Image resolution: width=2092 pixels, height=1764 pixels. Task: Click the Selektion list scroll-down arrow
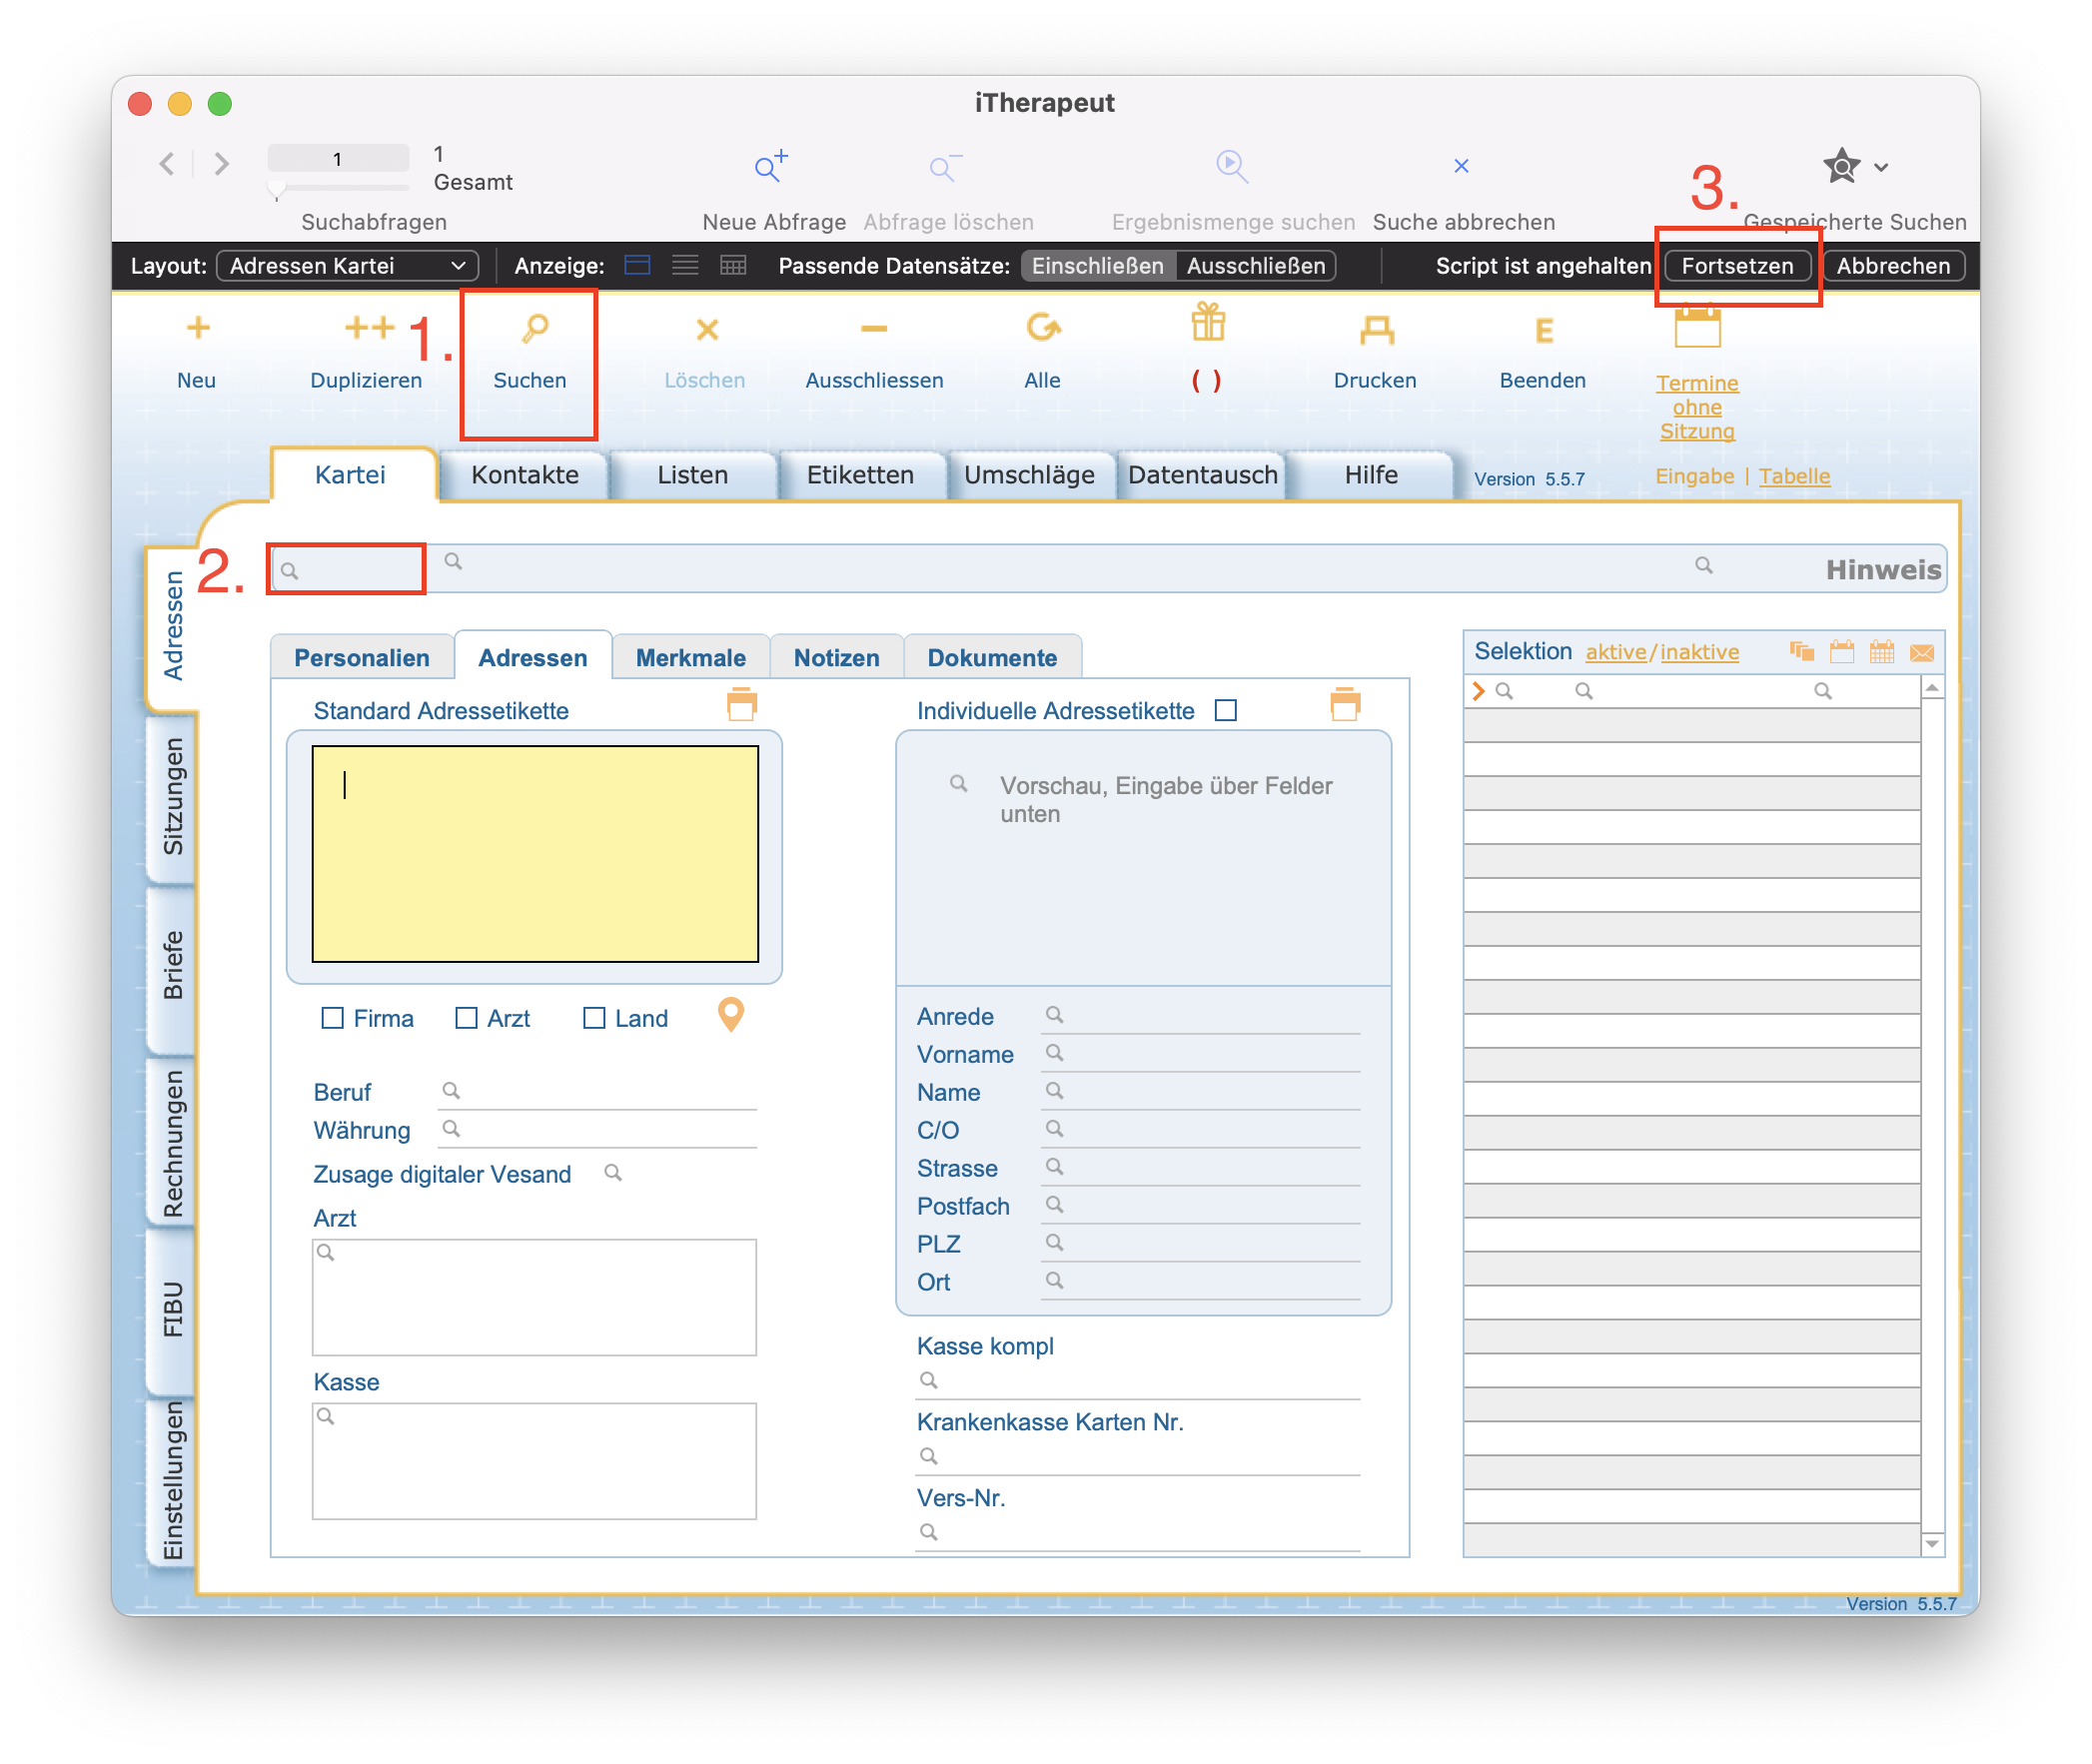point(1932,1544)
